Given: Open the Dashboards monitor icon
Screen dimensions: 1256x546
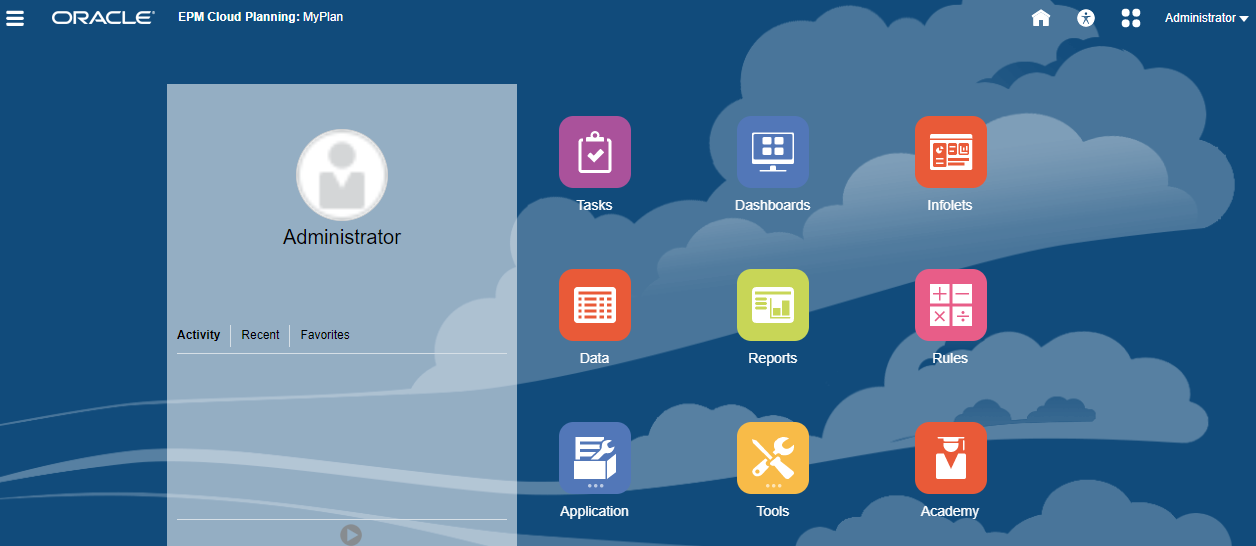Looking at the screenshot, I should pos(773,152).
